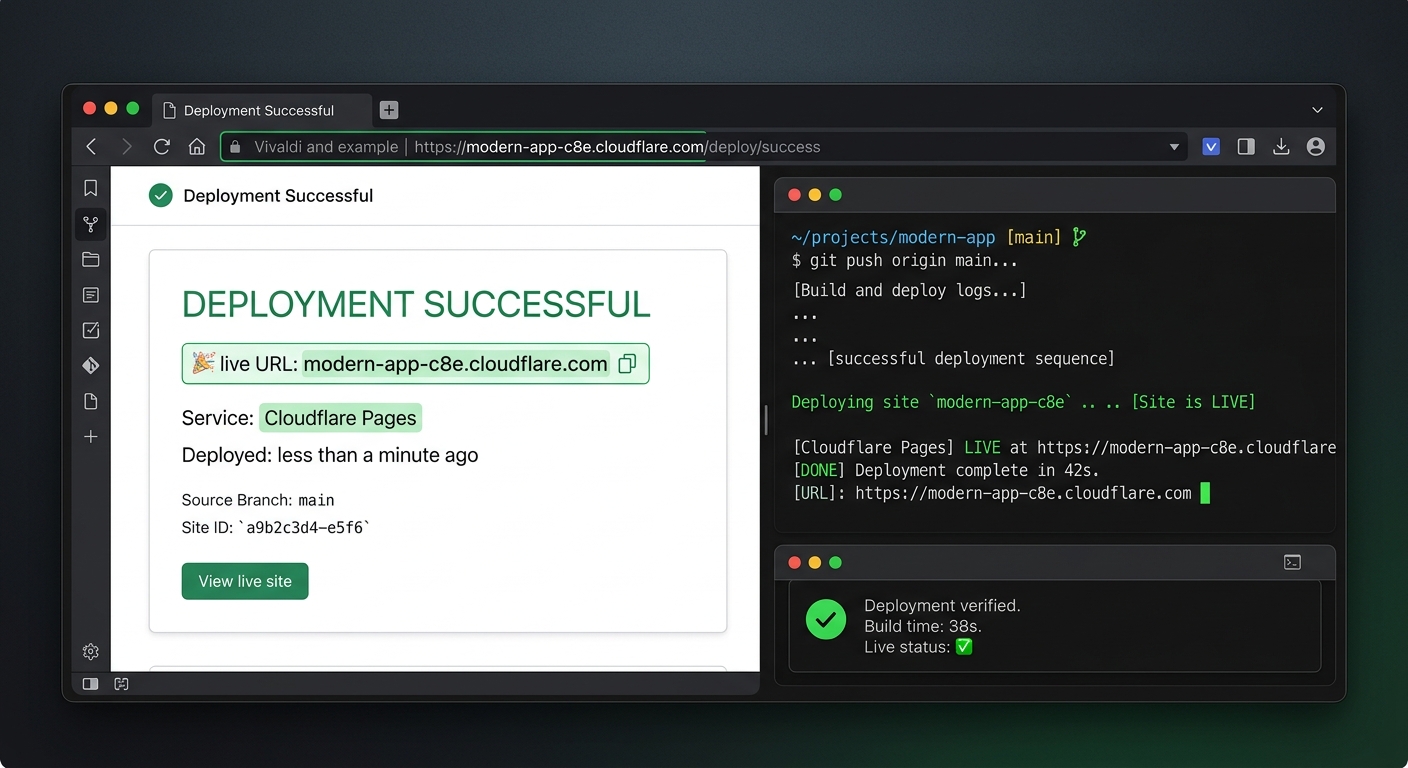1408x768 pixels.
Task: Click the terminal icon in lower window
Action: (x=1292, y=563)
